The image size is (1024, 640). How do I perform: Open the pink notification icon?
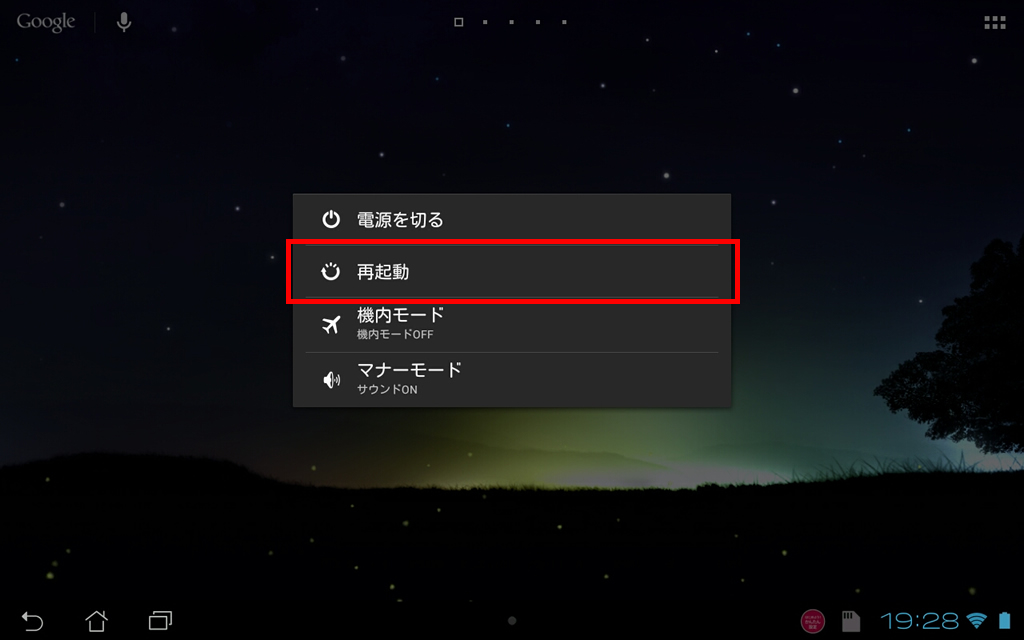(x=812, y=621)
